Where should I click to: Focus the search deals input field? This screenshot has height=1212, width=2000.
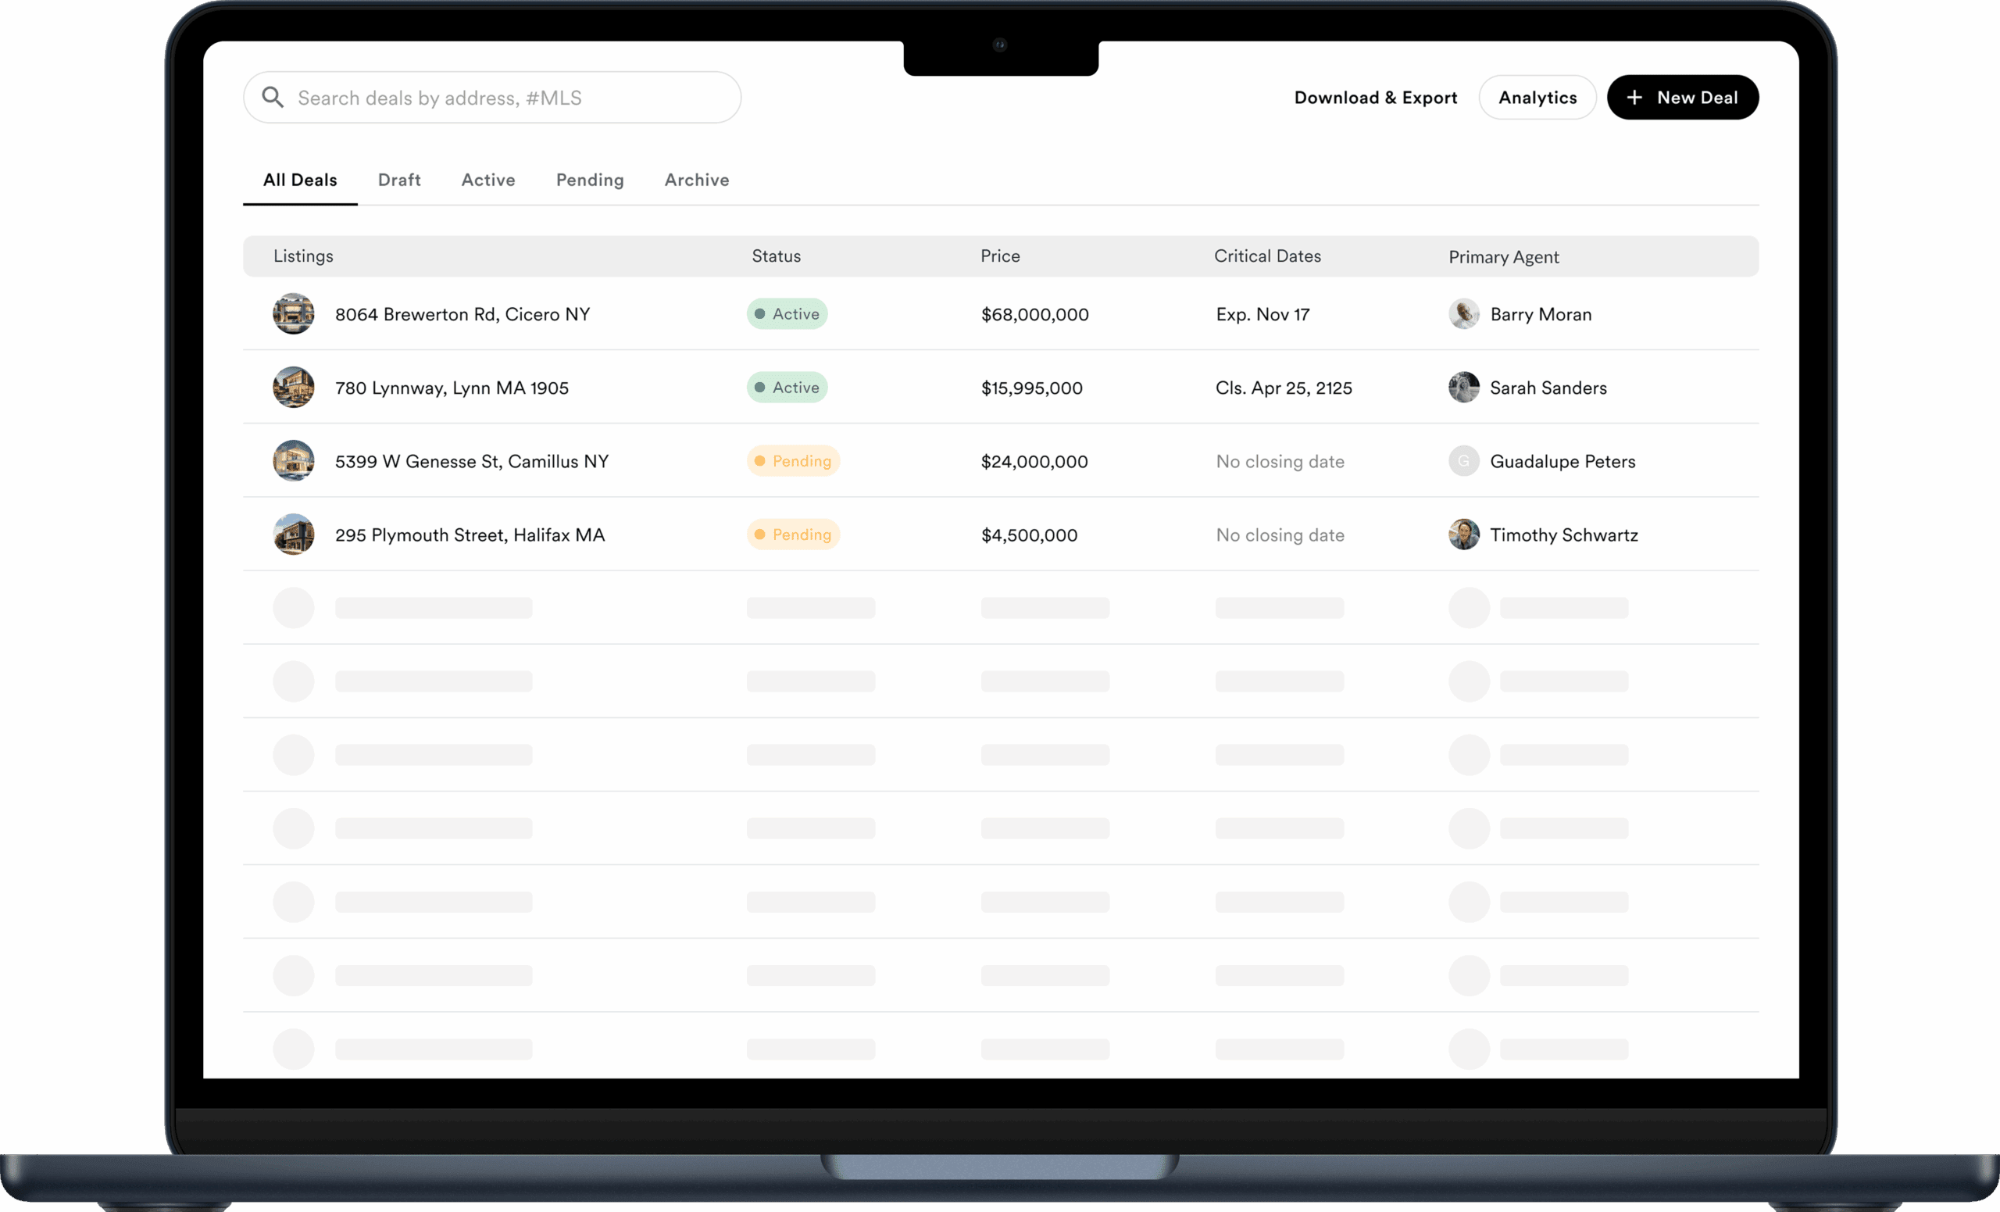click(492, 97)
